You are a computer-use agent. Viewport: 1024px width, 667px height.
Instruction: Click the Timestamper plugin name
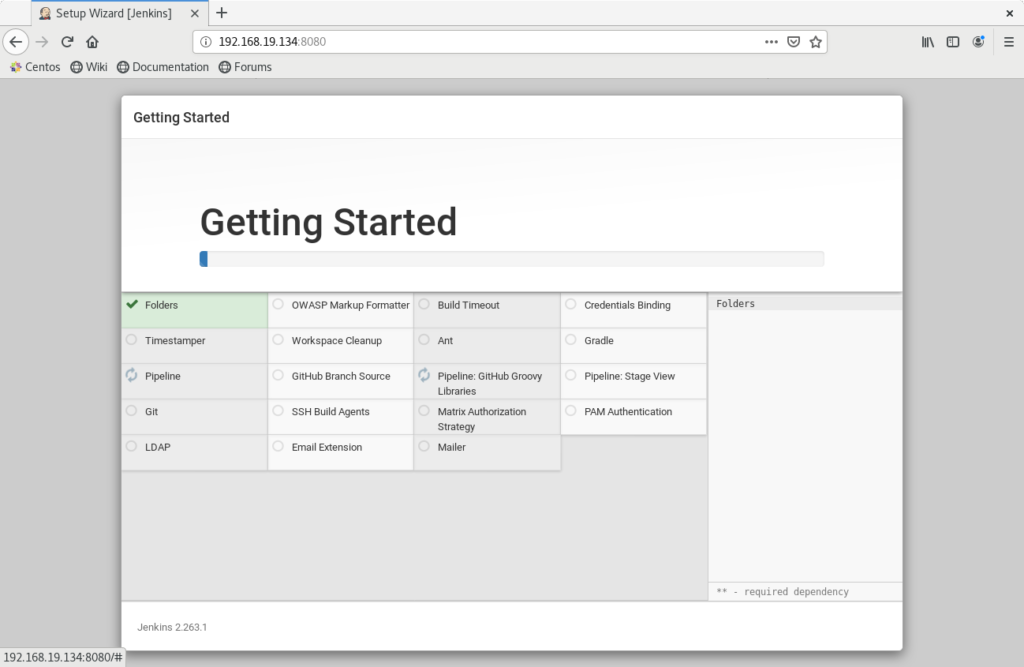coord(175,340)
